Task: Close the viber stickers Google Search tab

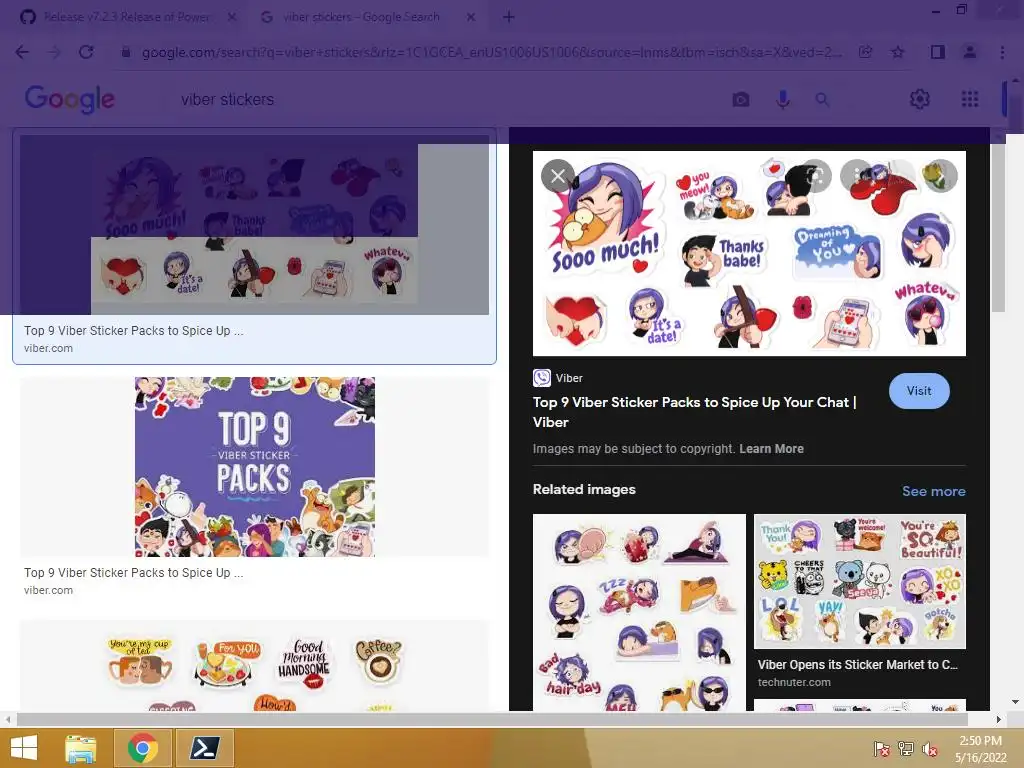Action: [x=471, y=17]
